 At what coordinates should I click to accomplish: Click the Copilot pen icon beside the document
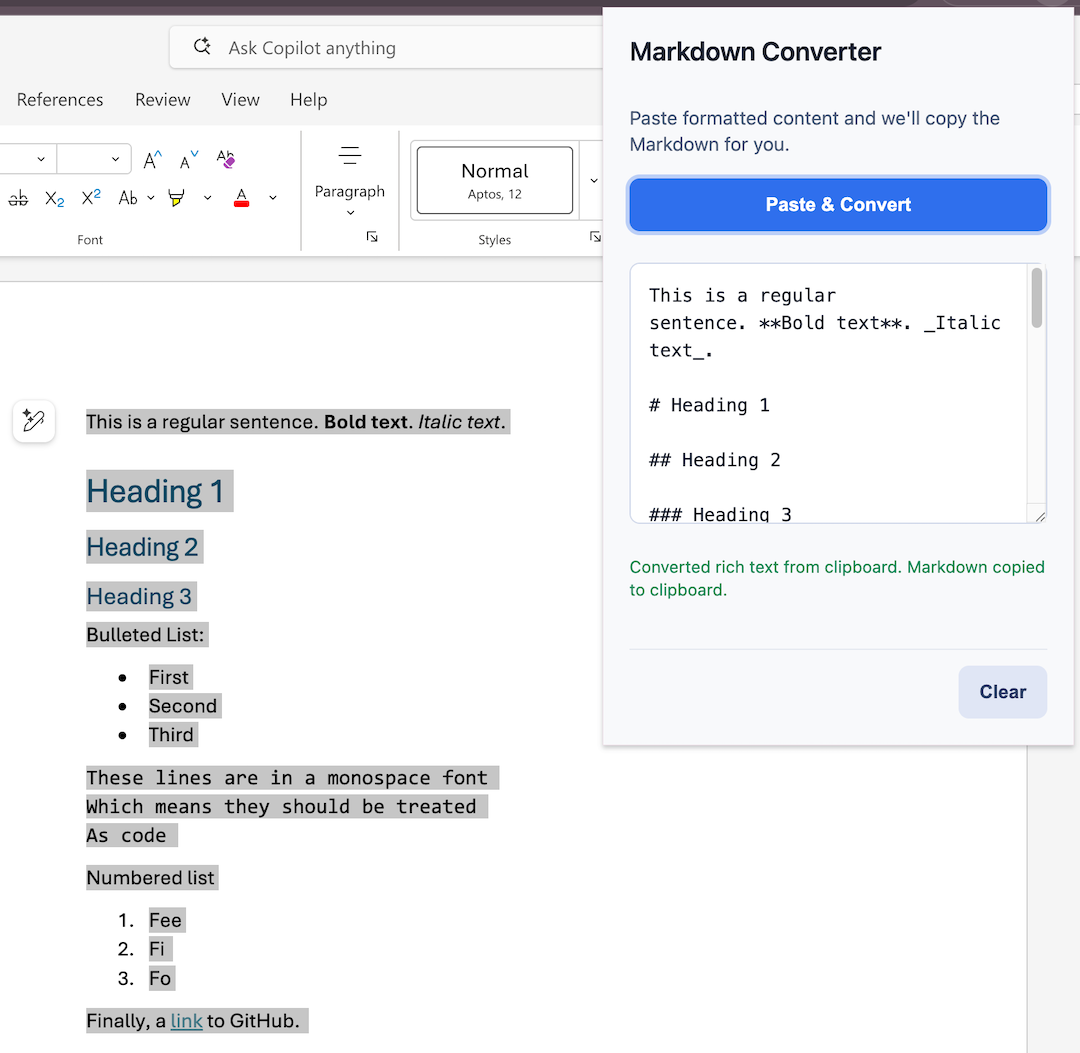tap(34, 422)
